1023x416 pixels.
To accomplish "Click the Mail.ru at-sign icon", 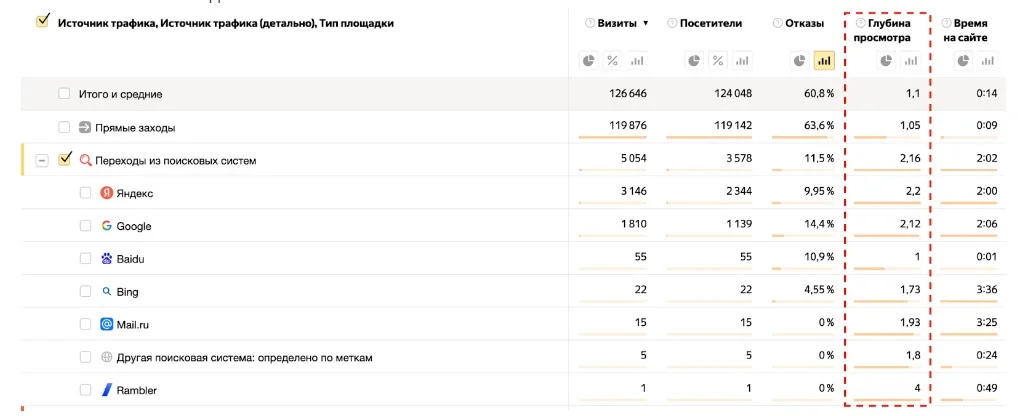I will point(106,324).
